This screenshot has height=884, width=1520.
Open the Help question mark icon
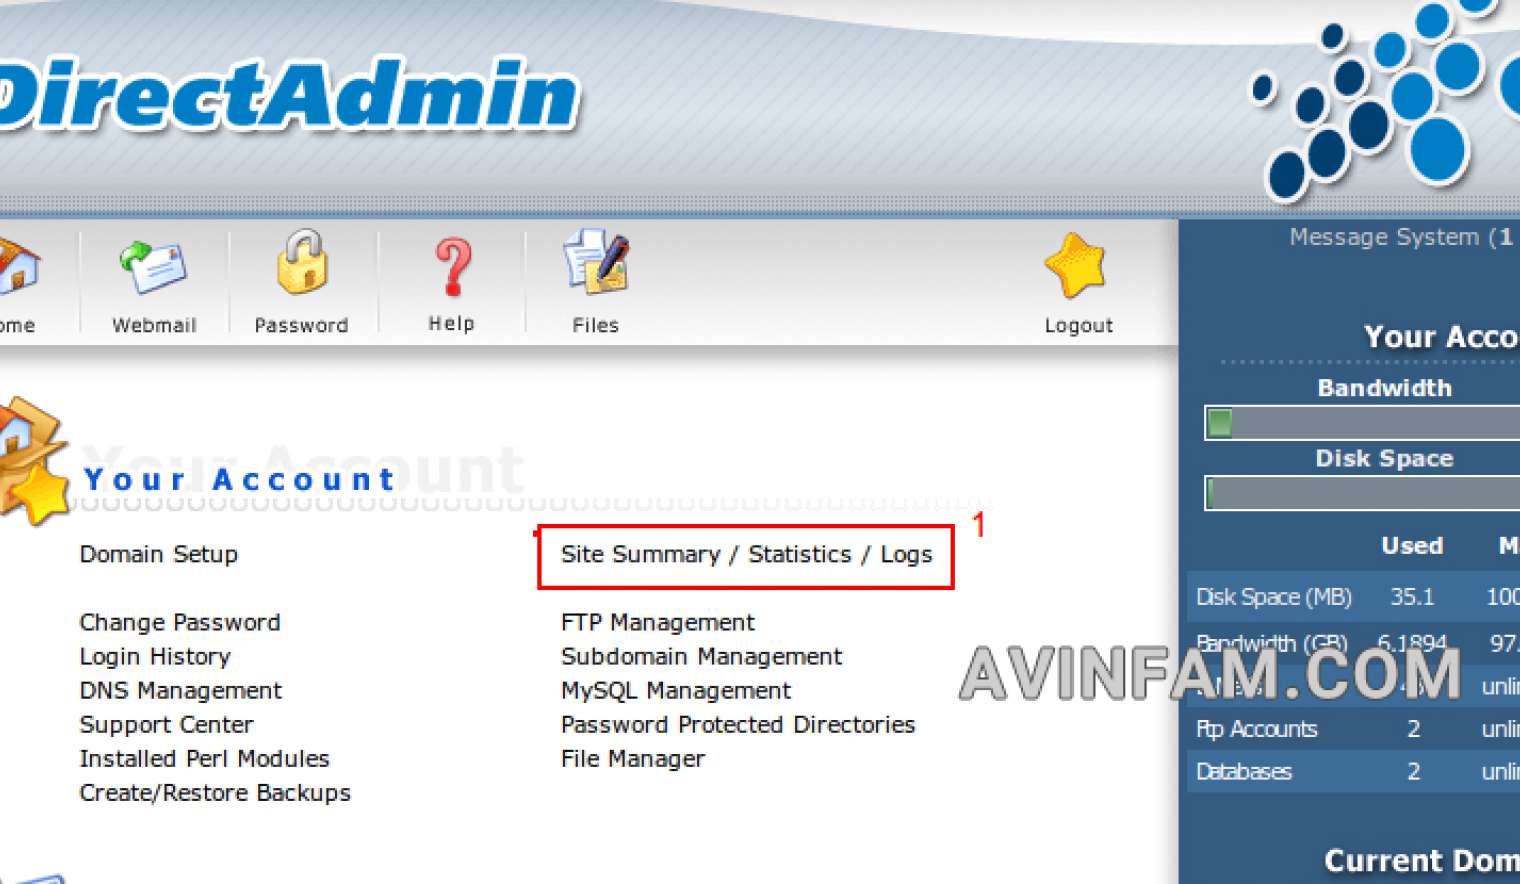click(x=453, y=267)
